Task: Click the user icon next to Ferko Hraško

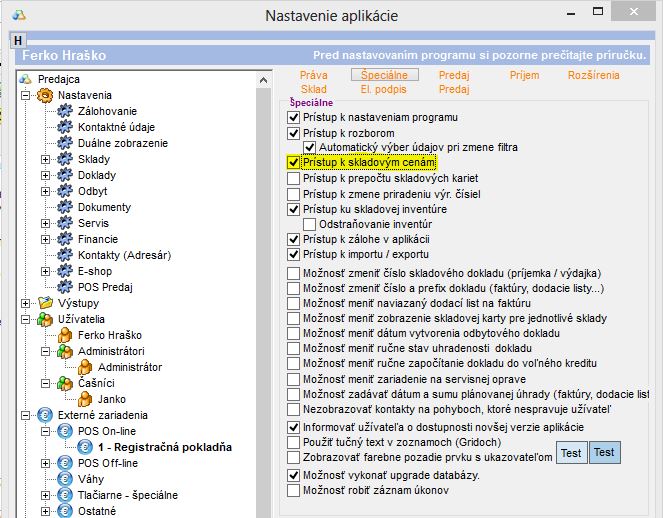Action: [x=66, y=335]
